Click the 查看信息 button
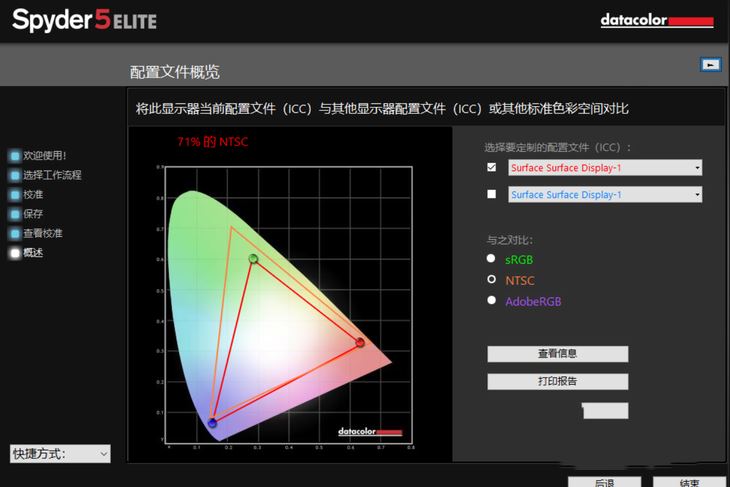730x487 pixels. click(x=558, y=354)
